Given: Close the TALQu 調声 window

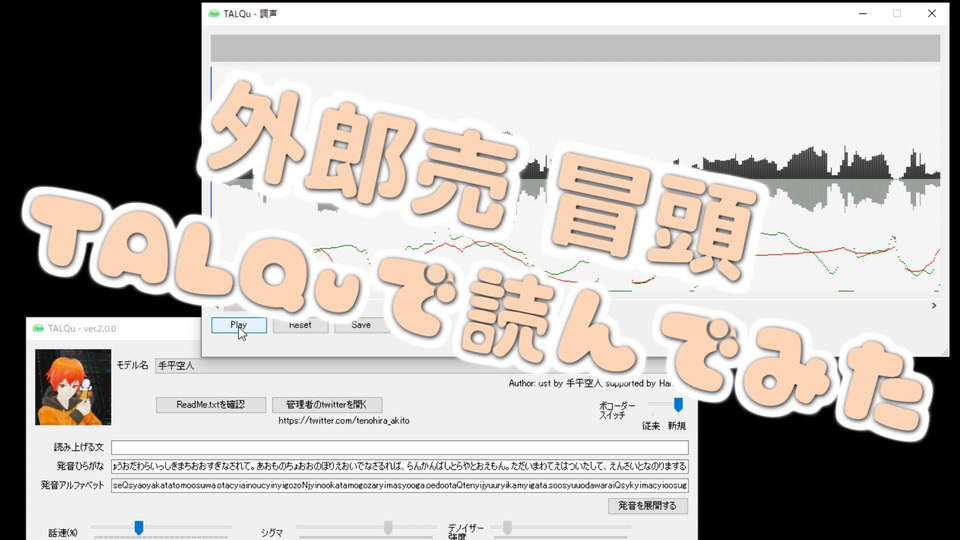Looking at the screenshot, I should 931,13.
